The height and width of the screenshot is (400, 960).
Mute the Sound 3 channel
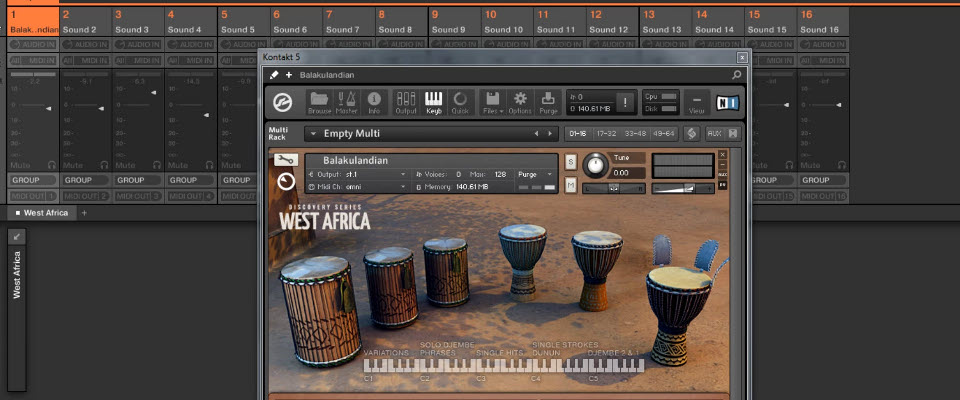point(125,165)
